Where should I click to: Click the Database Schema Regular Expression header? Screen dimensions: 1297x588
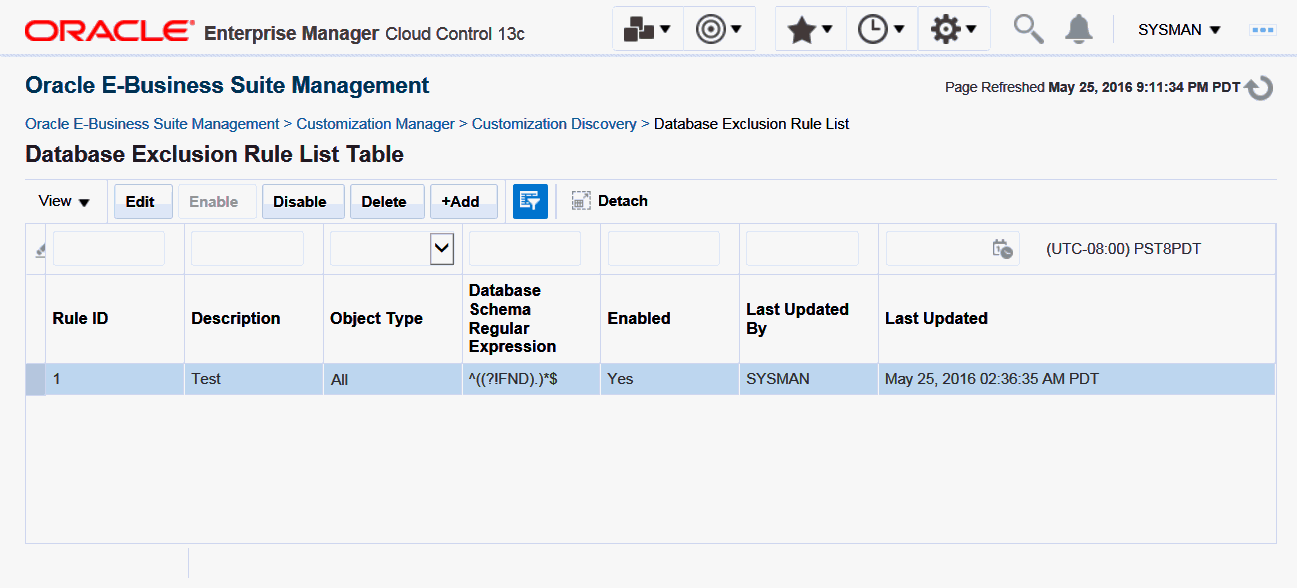531,318
